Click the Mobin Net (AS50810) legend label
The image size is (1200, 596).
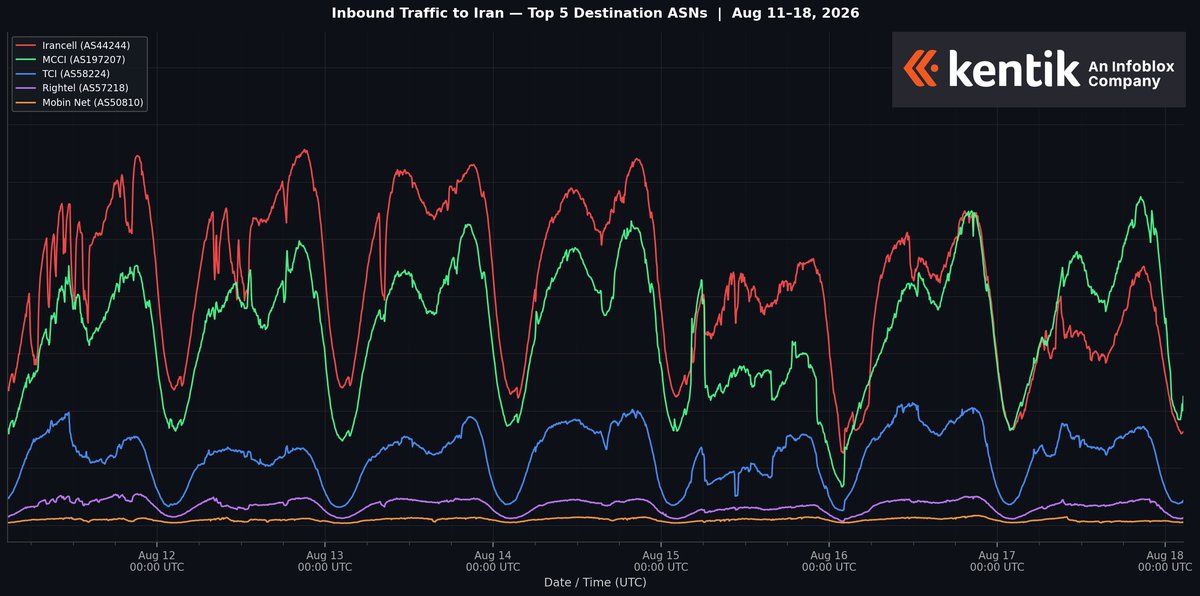tap(92, 102)
